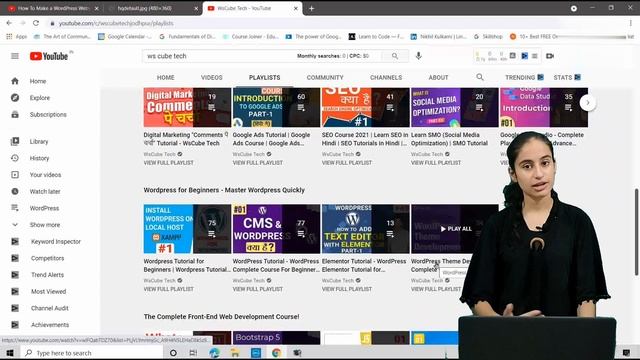Open a new browser tab
This screenshot has width=640, height=360.
click(311, 8)
